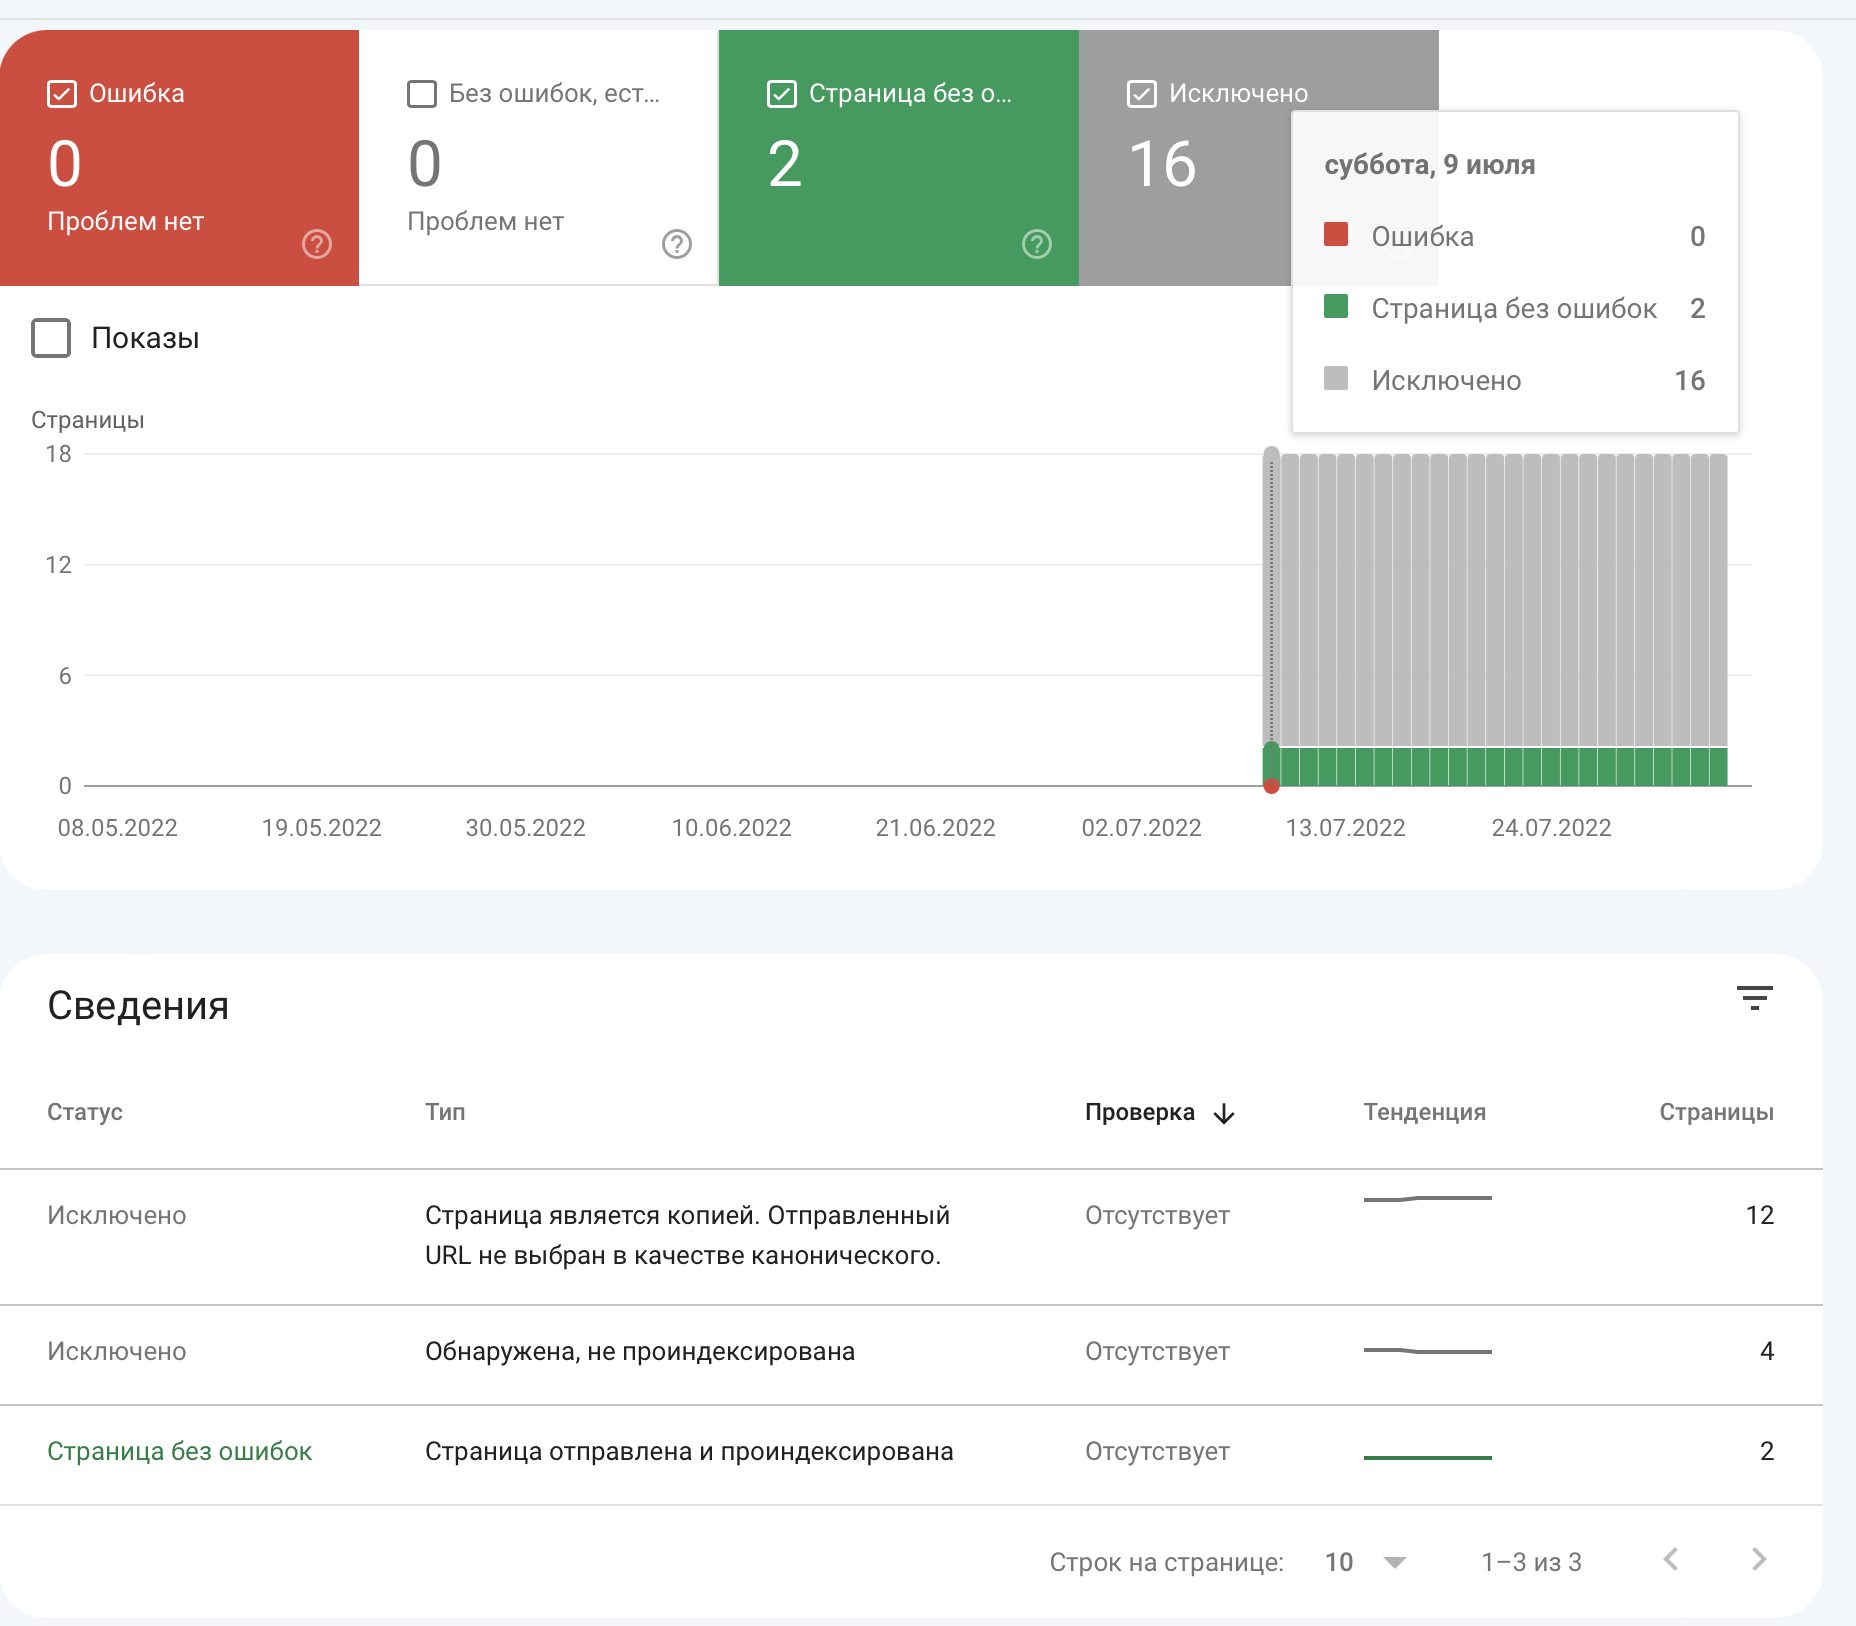Enable the Без ошибок, есть предупреждения checkbox
The height and width of the screenshot is (1626, 1856).
click(422, 94)
